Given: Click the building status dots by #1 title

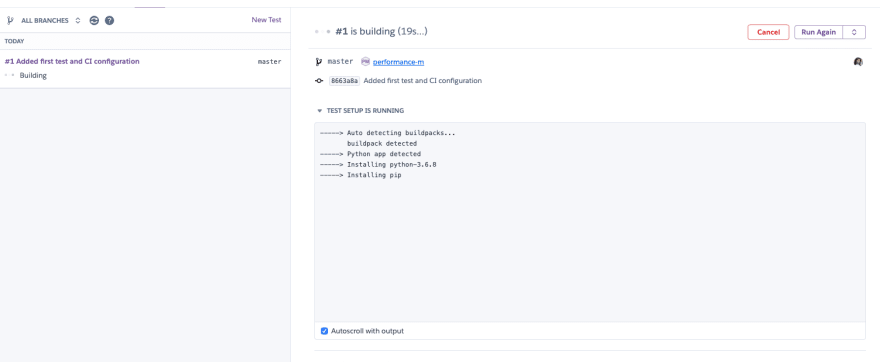Looking at the screenshot, I should point(323,32).
